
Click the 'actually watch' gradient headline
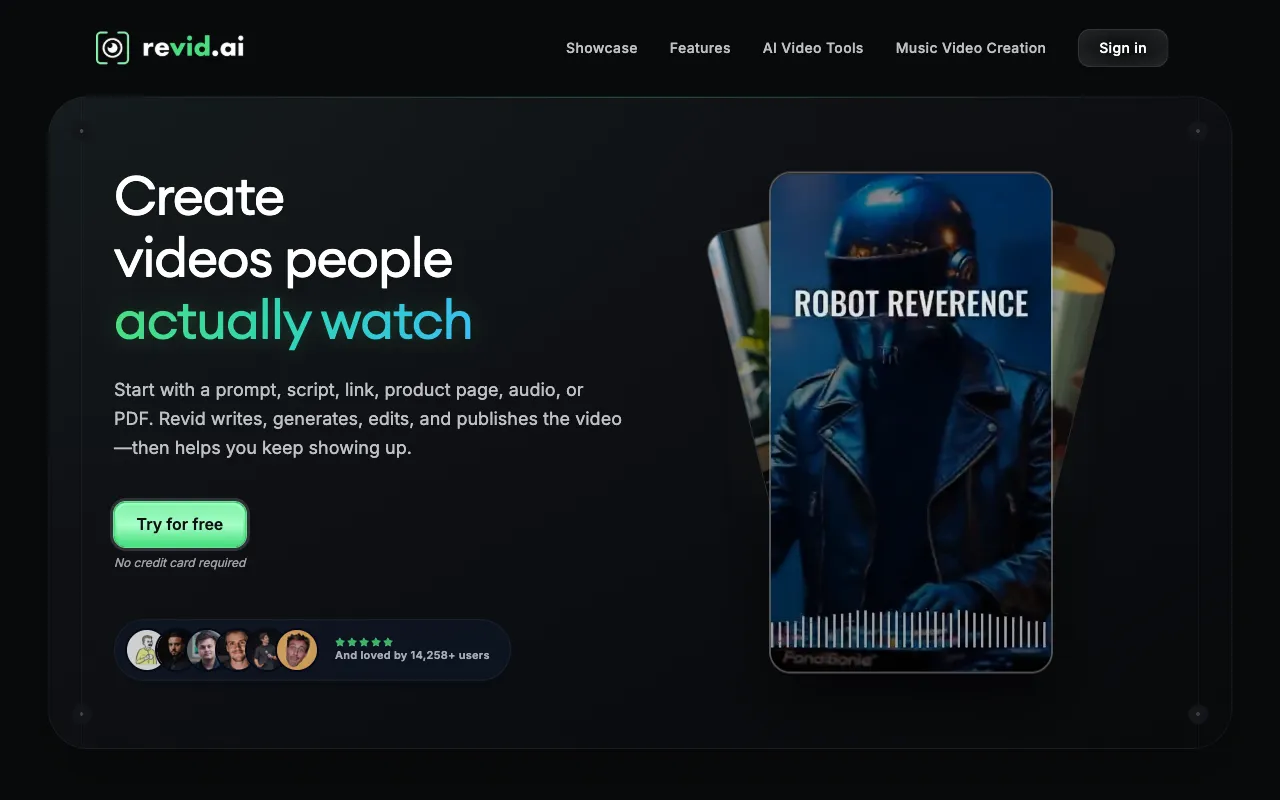[293, 321]
